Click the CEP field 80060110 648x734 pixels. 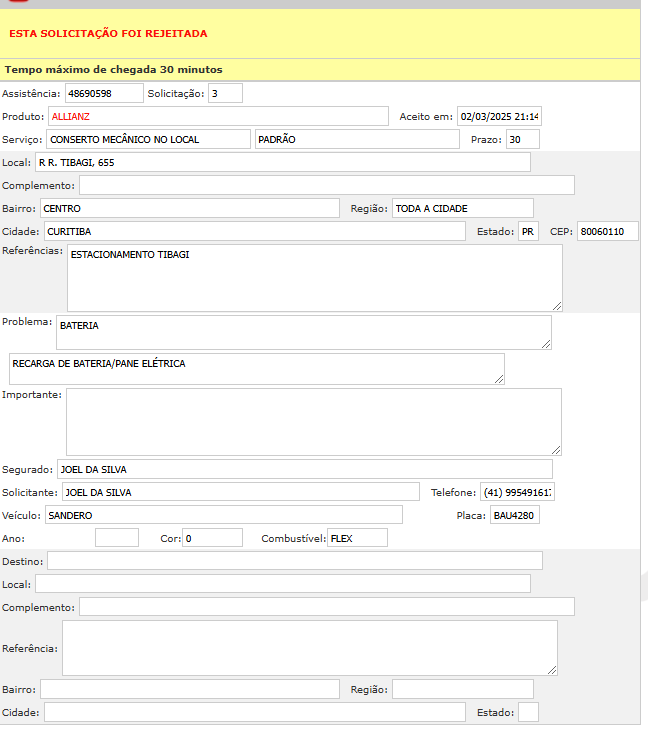pos(607,231)
